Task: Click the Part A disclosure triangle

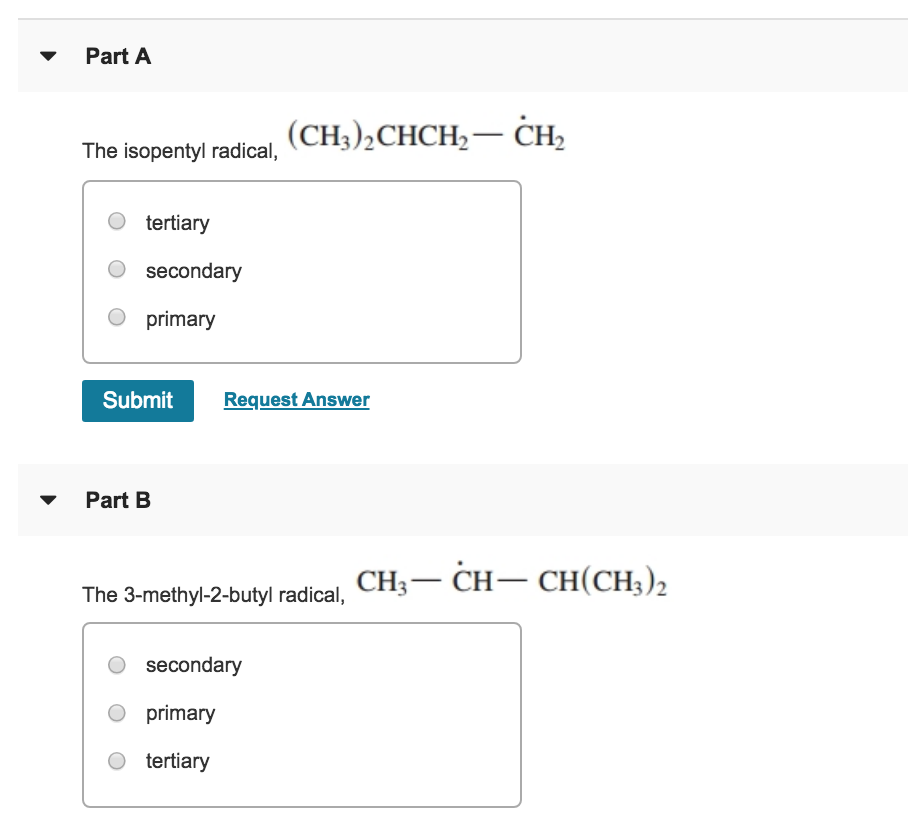Action: pyautogui.click(x=47, y=57)
